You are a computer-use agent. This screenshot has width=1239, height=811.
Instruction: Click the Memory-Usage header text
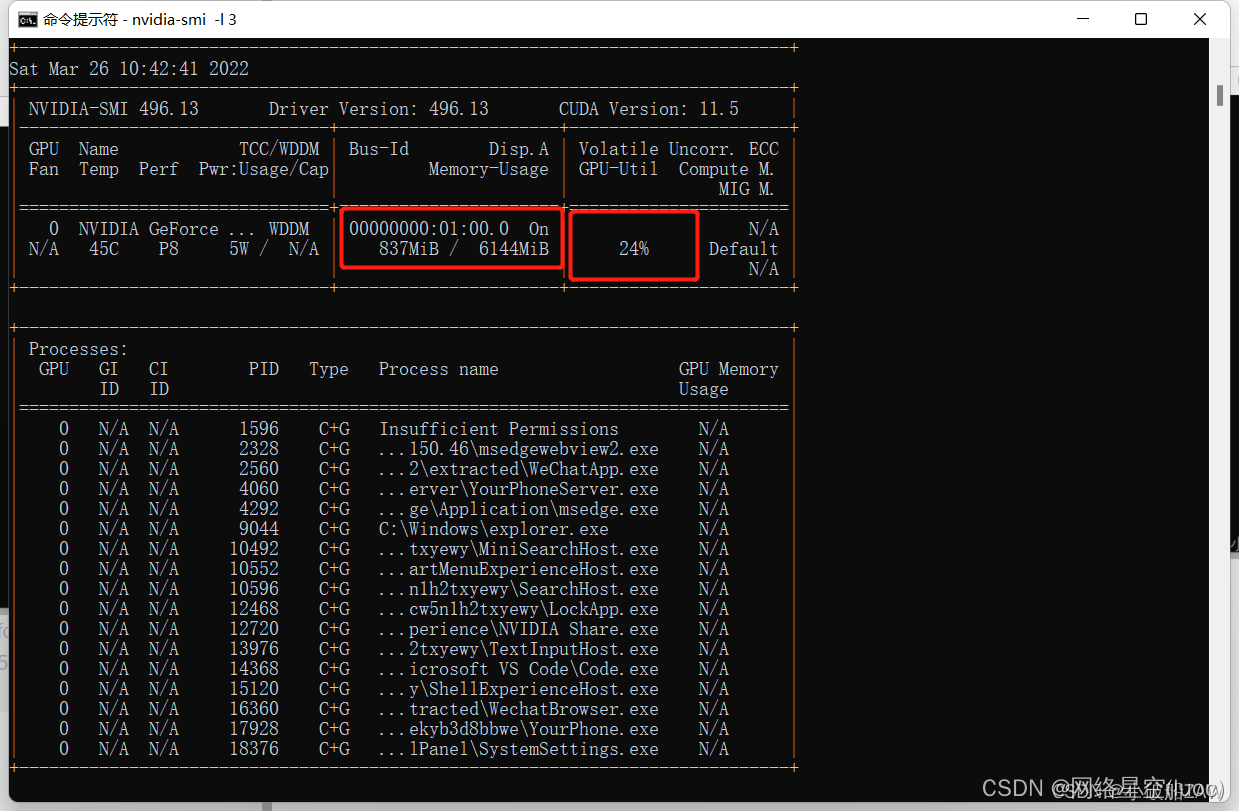click(489, 169)
